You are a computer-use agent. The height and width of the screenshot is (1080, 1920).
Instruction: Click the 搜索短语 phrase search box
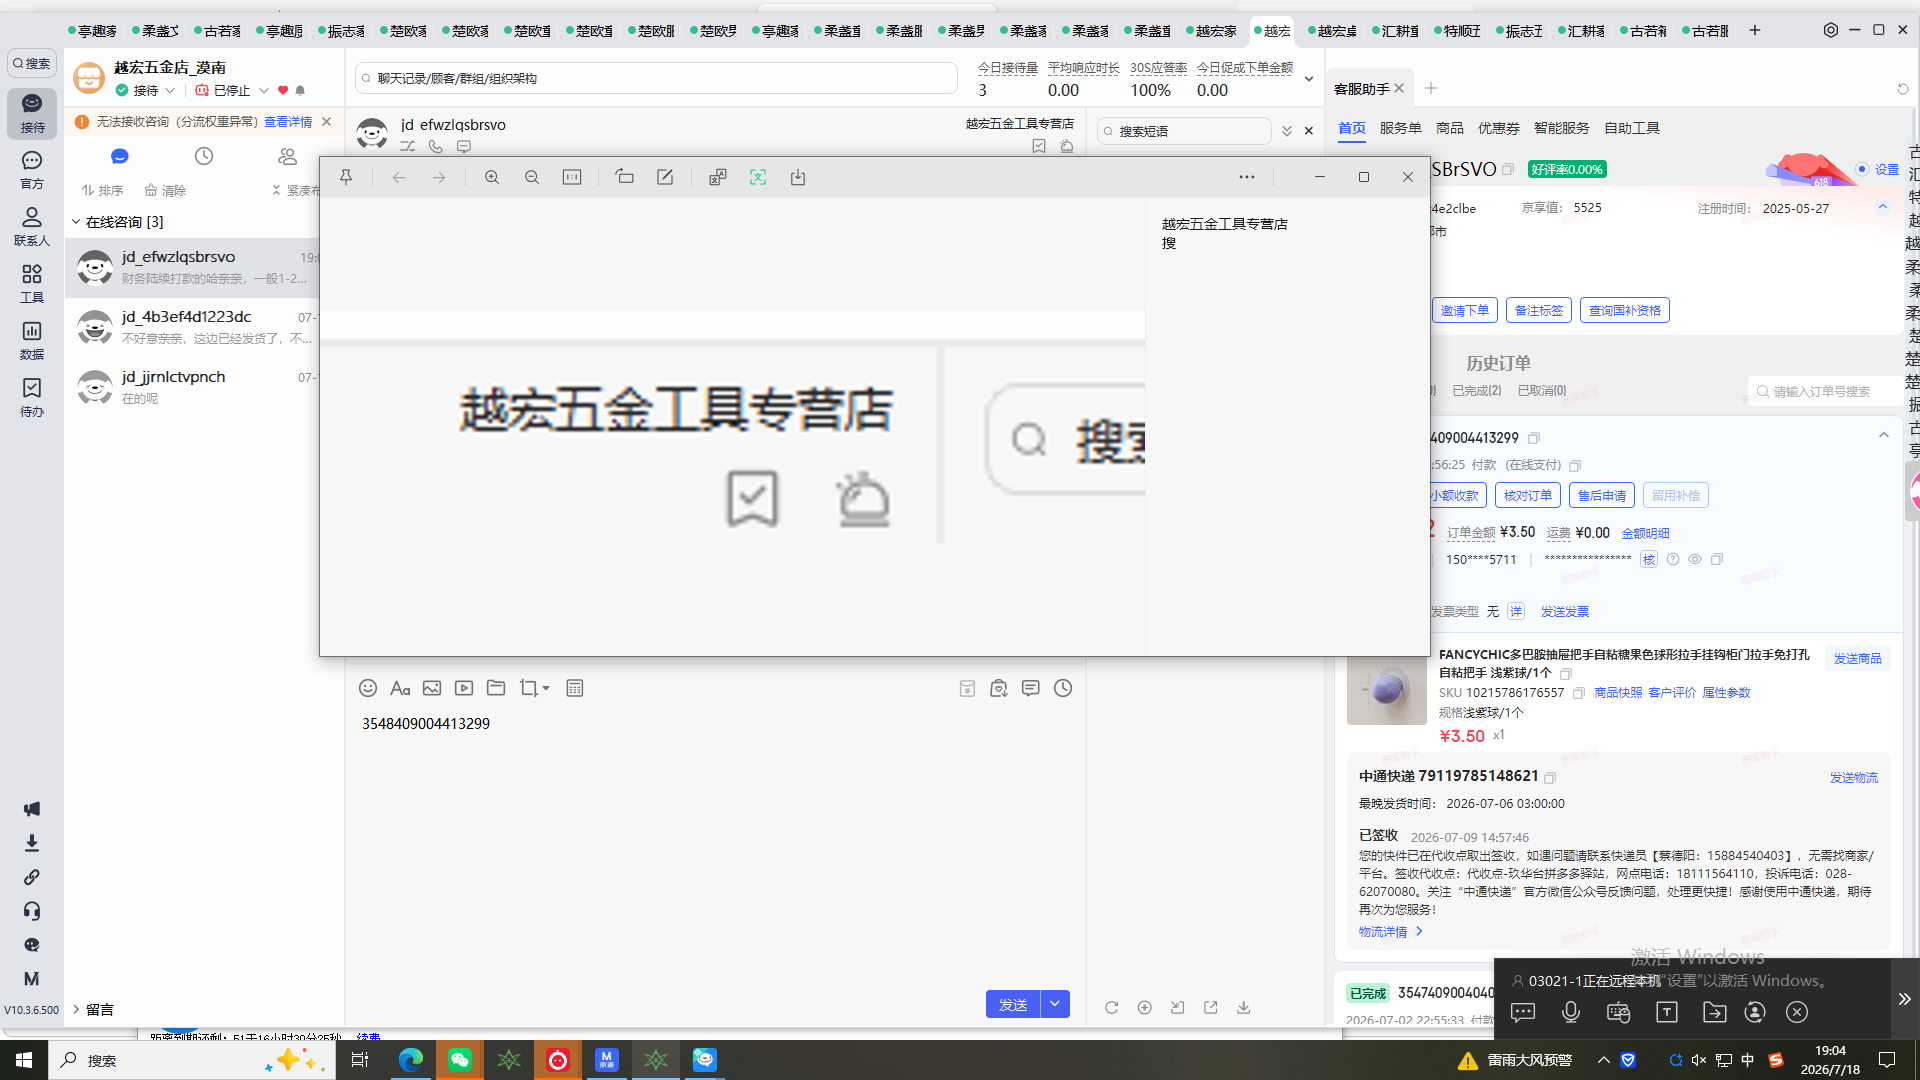(1185, 131)
